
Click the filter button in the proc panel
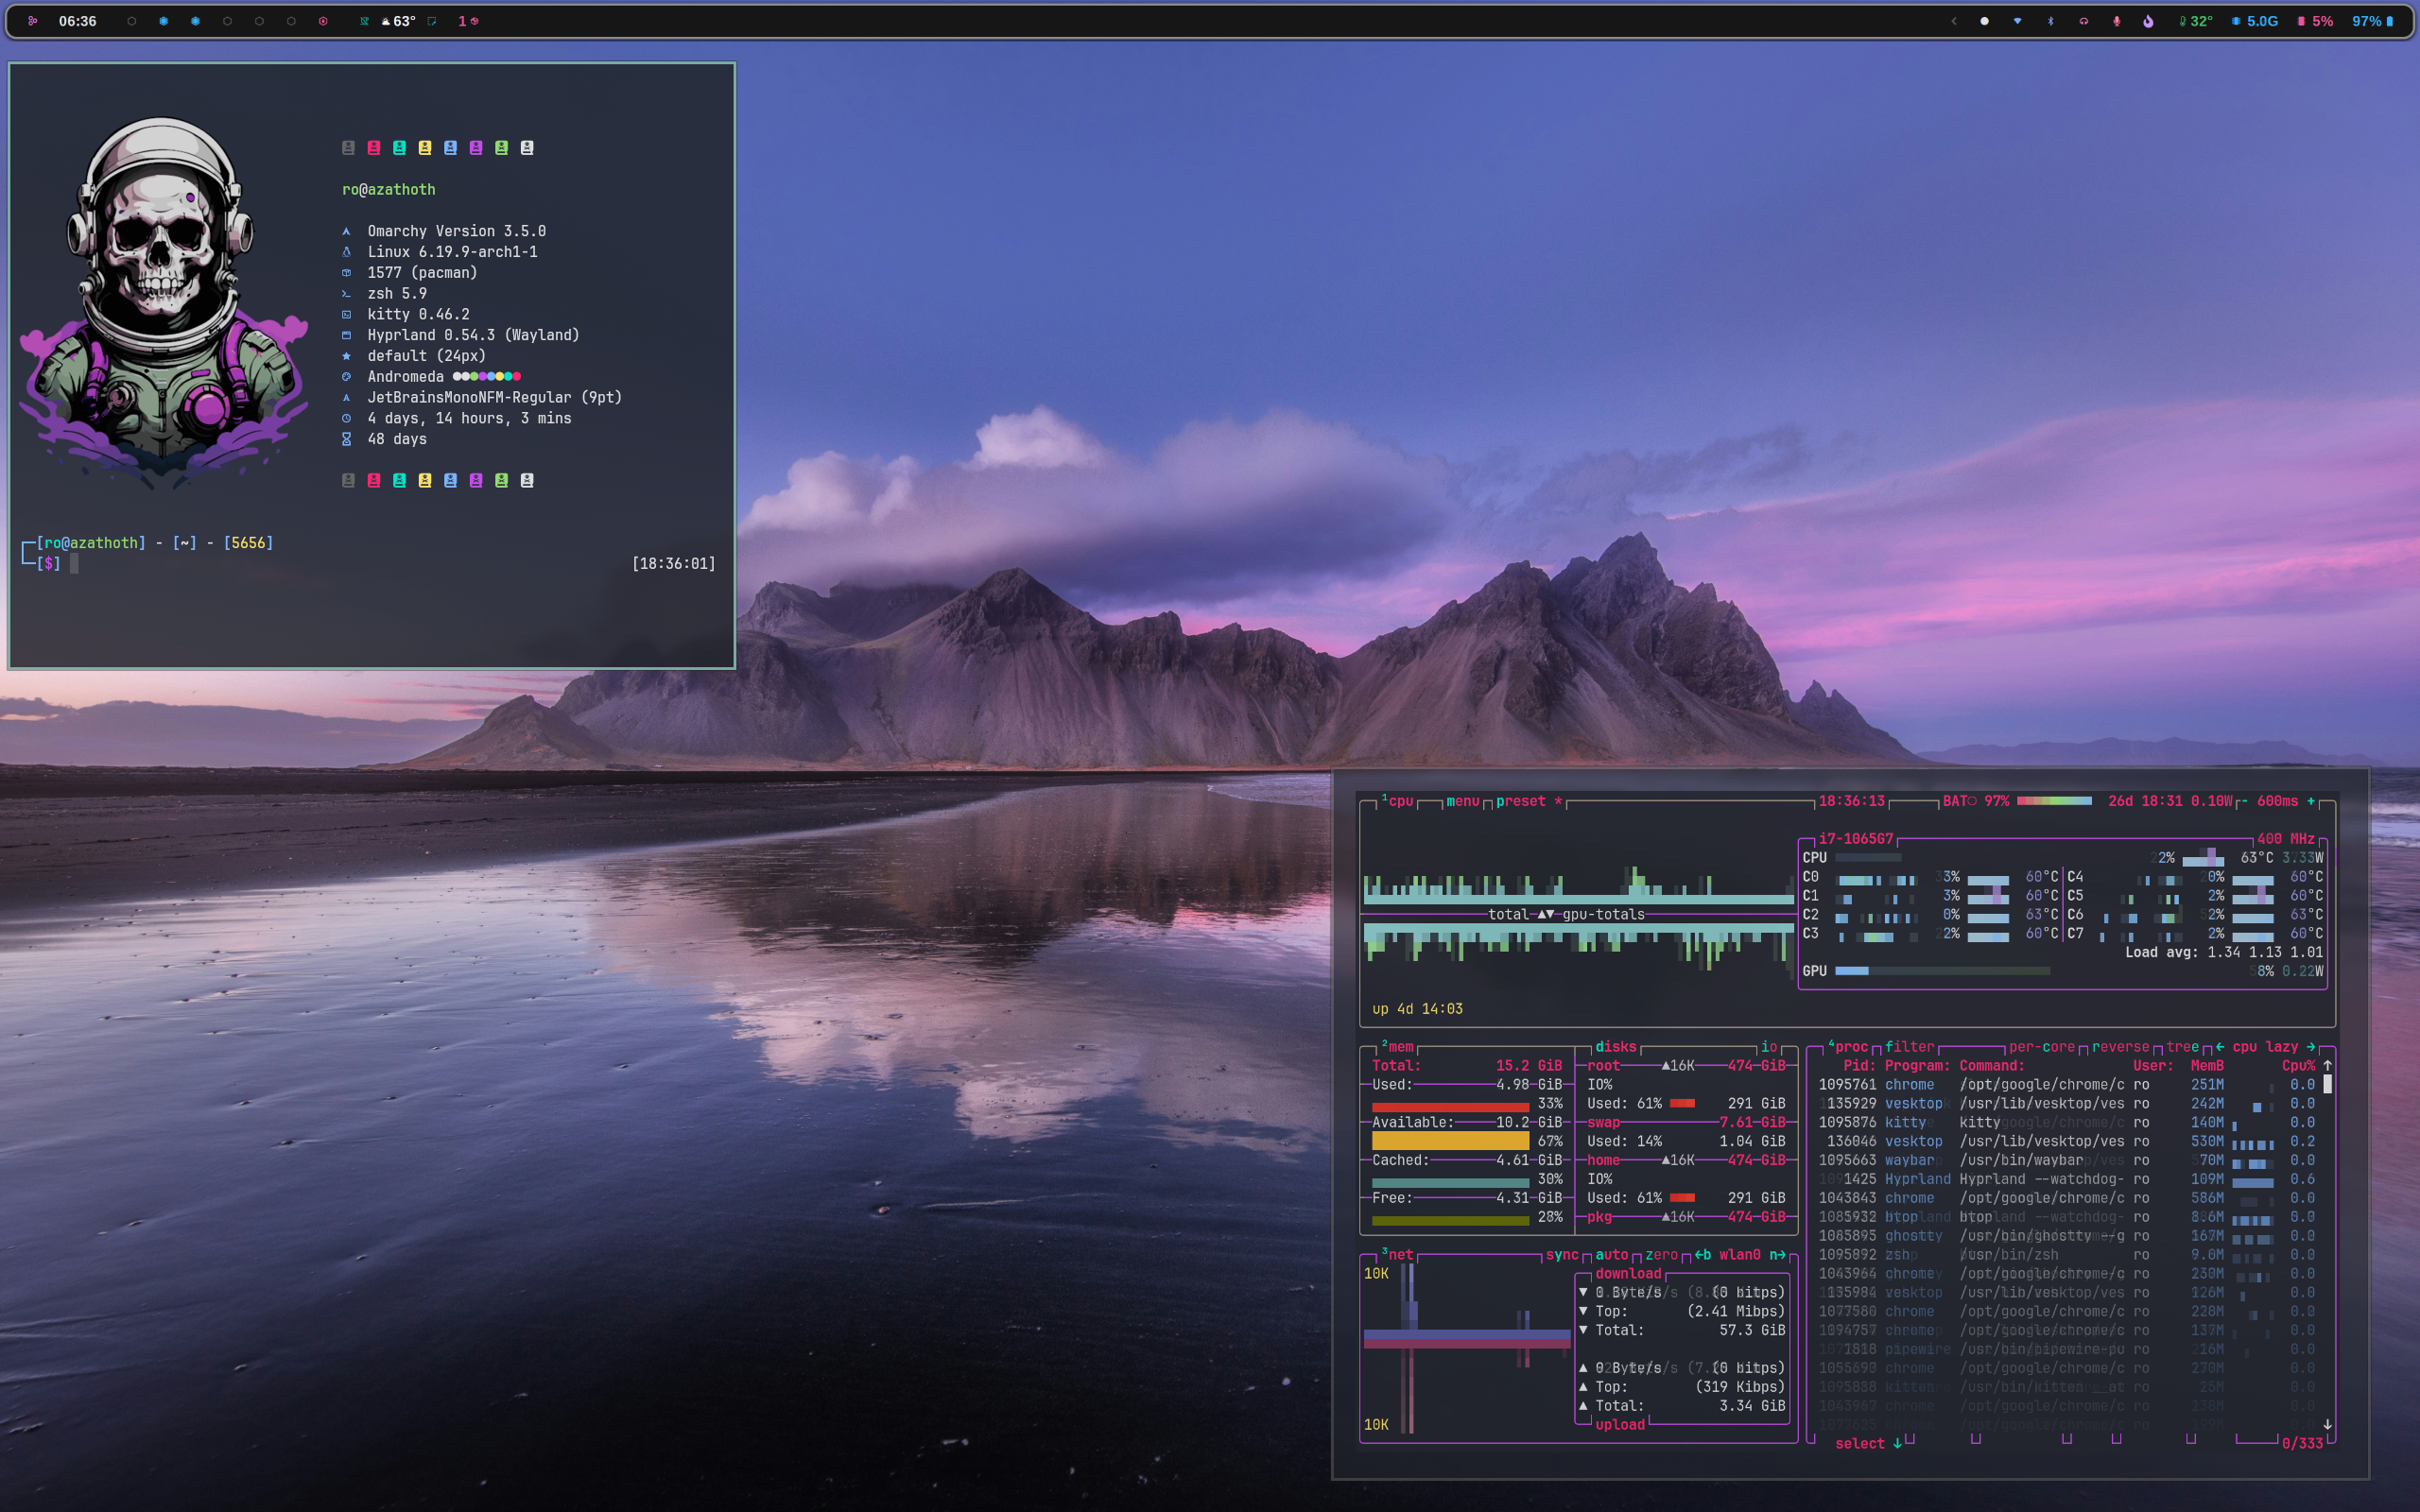1909,1047
